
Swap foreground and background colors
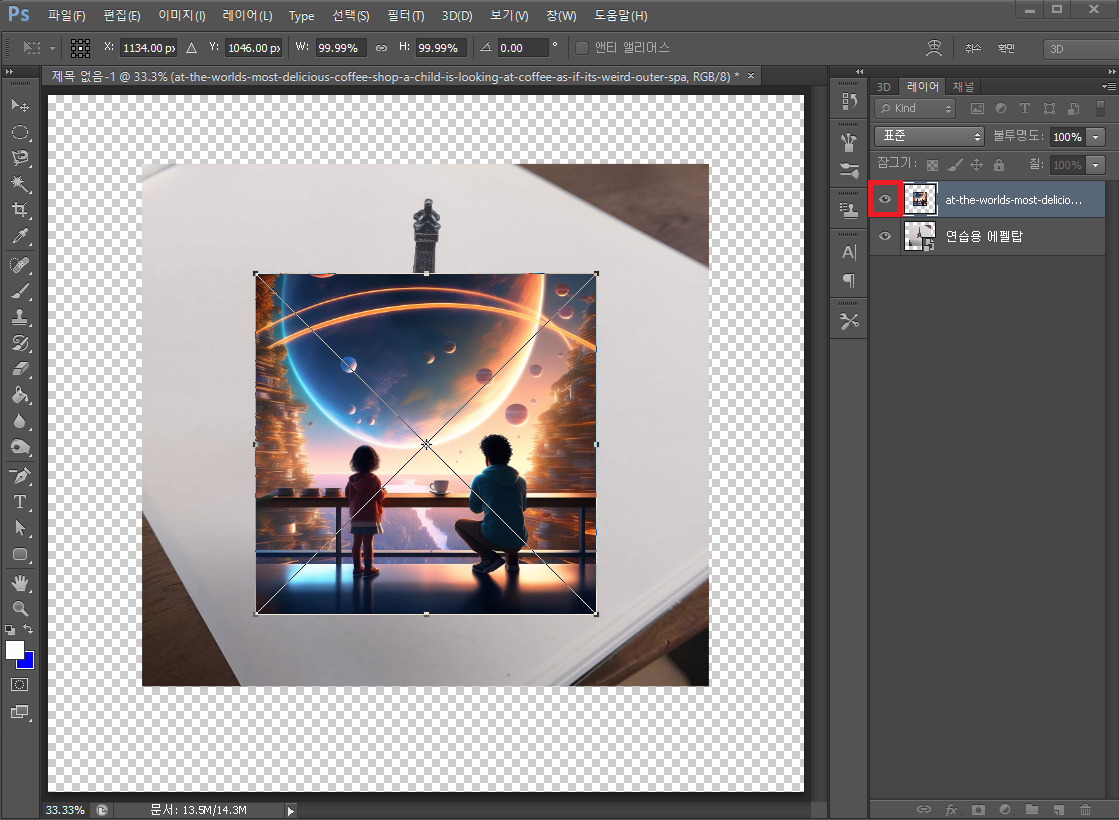[28, 629]
